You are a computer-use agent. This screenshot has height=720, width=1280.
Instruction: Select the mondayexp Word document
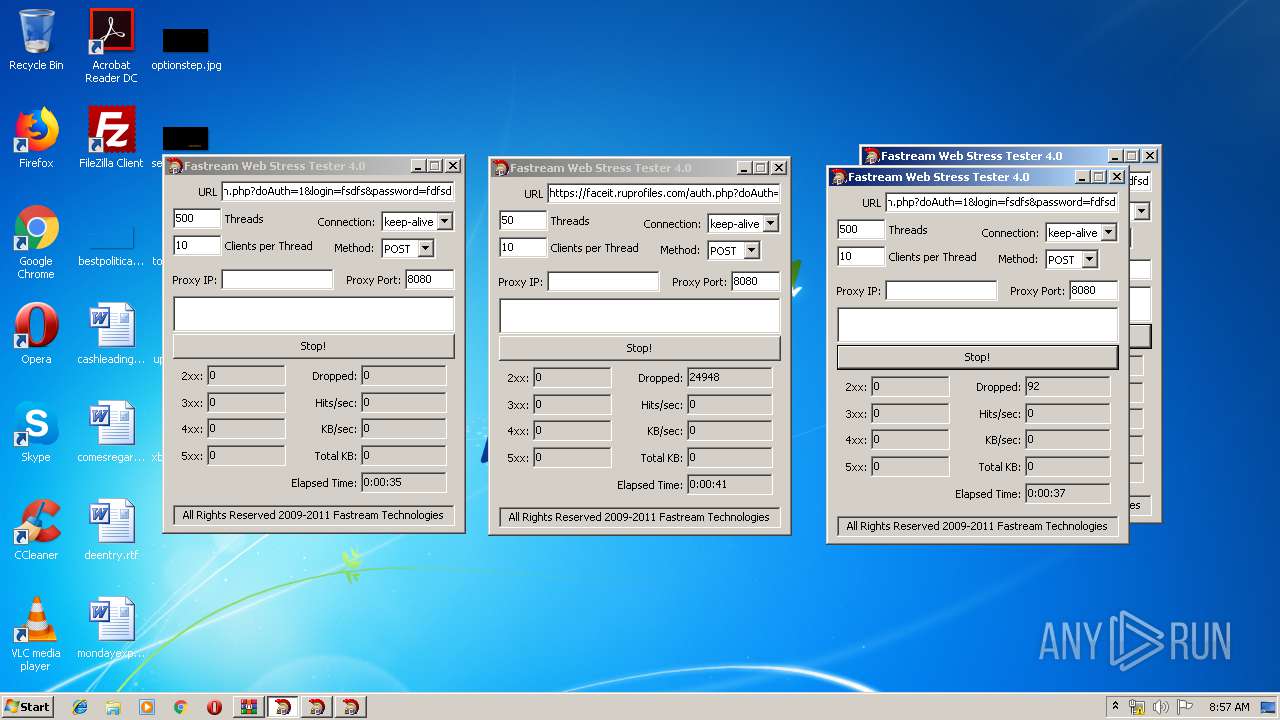(111, 628)
